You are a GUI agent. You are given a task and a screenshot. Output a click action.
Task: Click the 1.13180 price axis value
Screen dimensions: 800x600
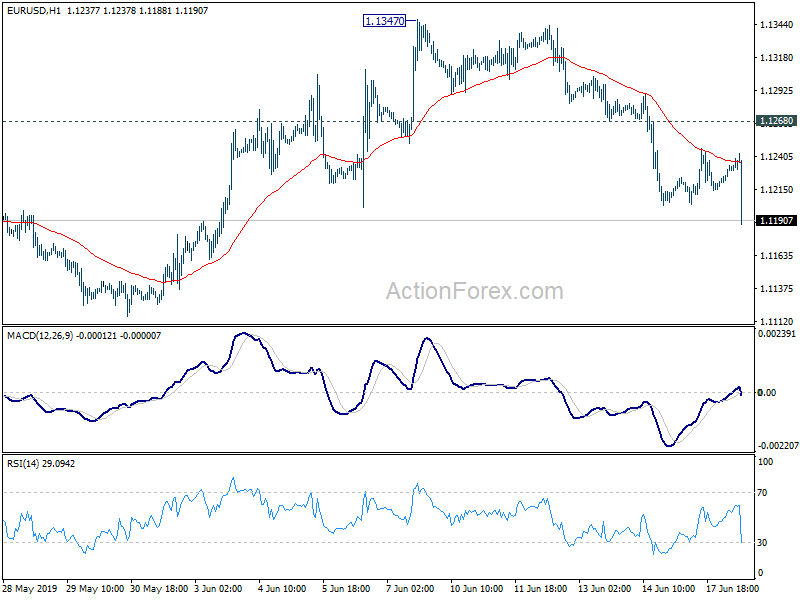point(777,58)
